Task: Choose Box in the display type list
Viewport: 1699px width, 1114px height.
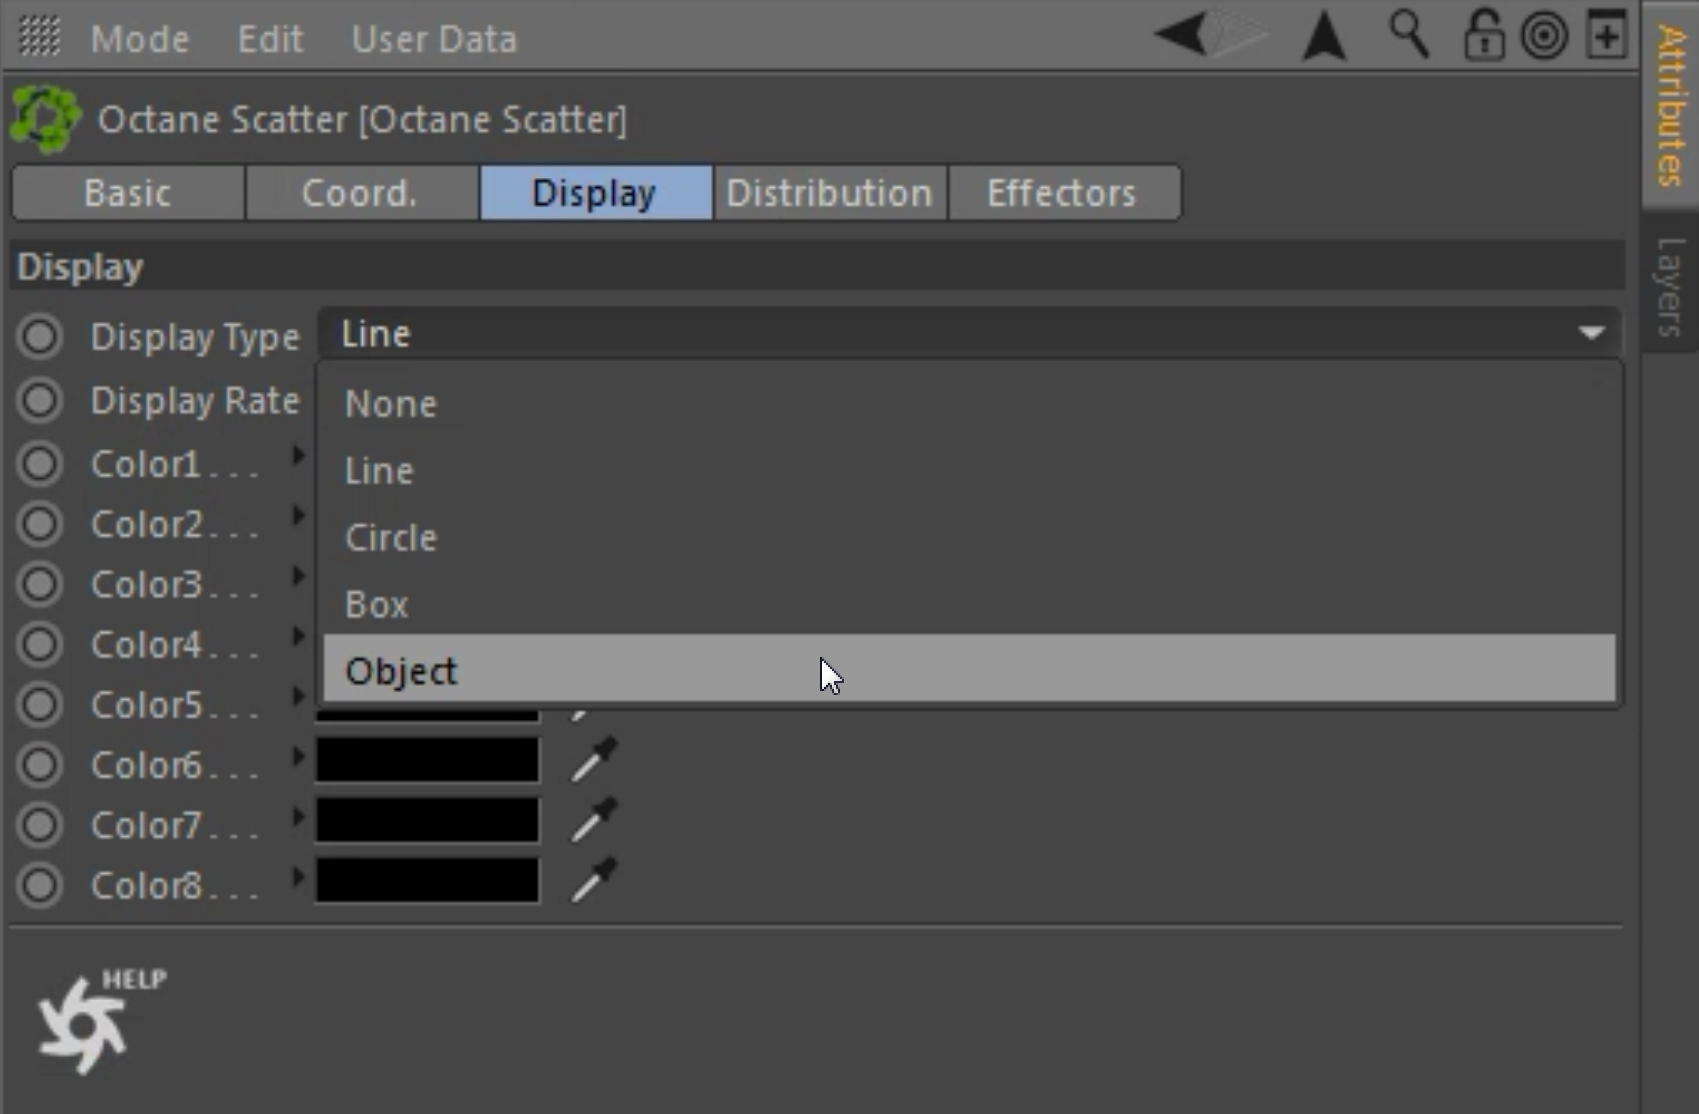Action: point(969,604)
